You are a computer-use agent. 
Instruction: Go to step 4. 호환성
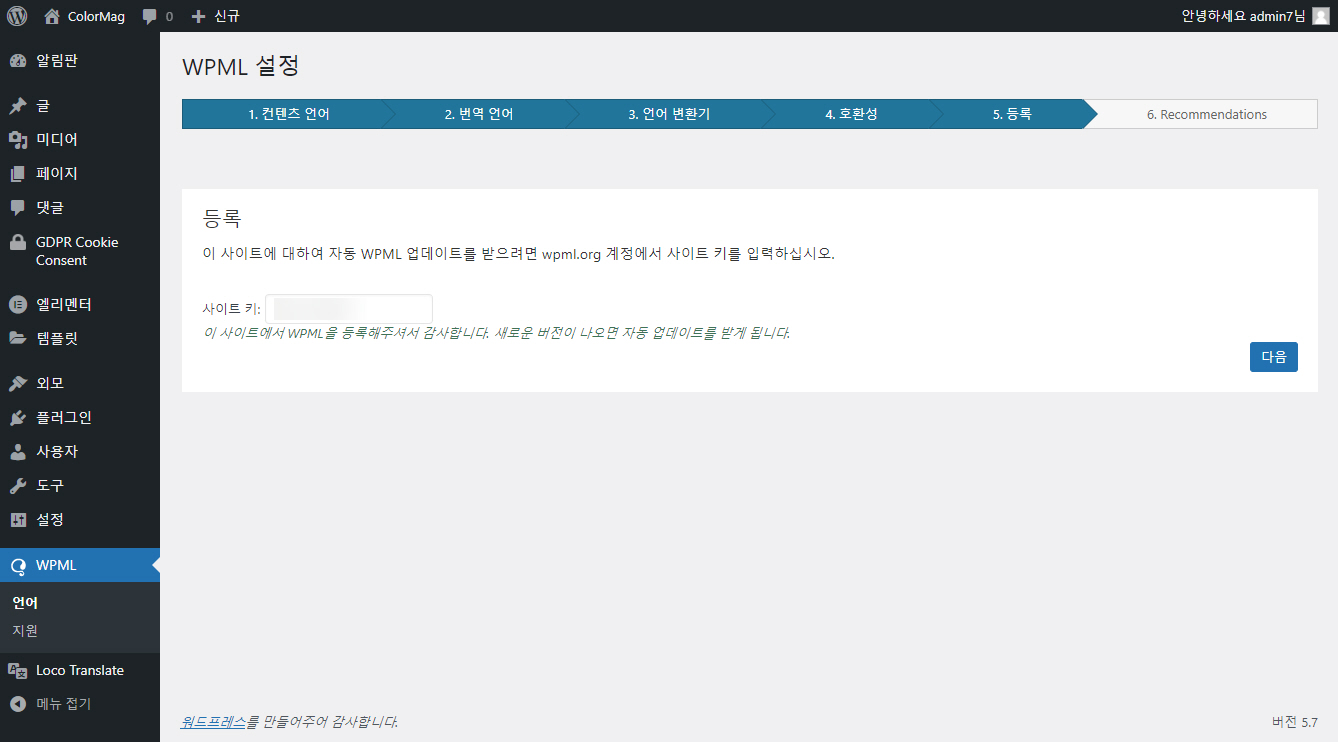pyautogui.click(x=851, y=114)
